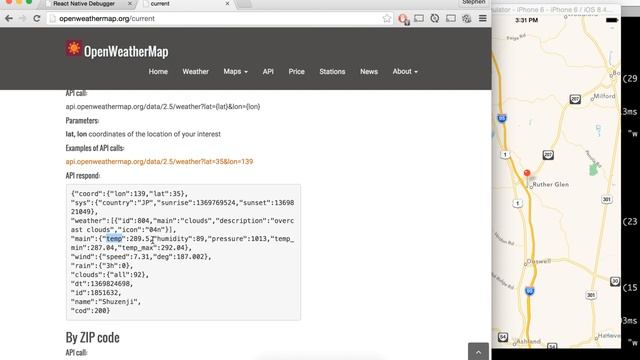Open the example API call link lat=35&lon=139

[159, 162]
